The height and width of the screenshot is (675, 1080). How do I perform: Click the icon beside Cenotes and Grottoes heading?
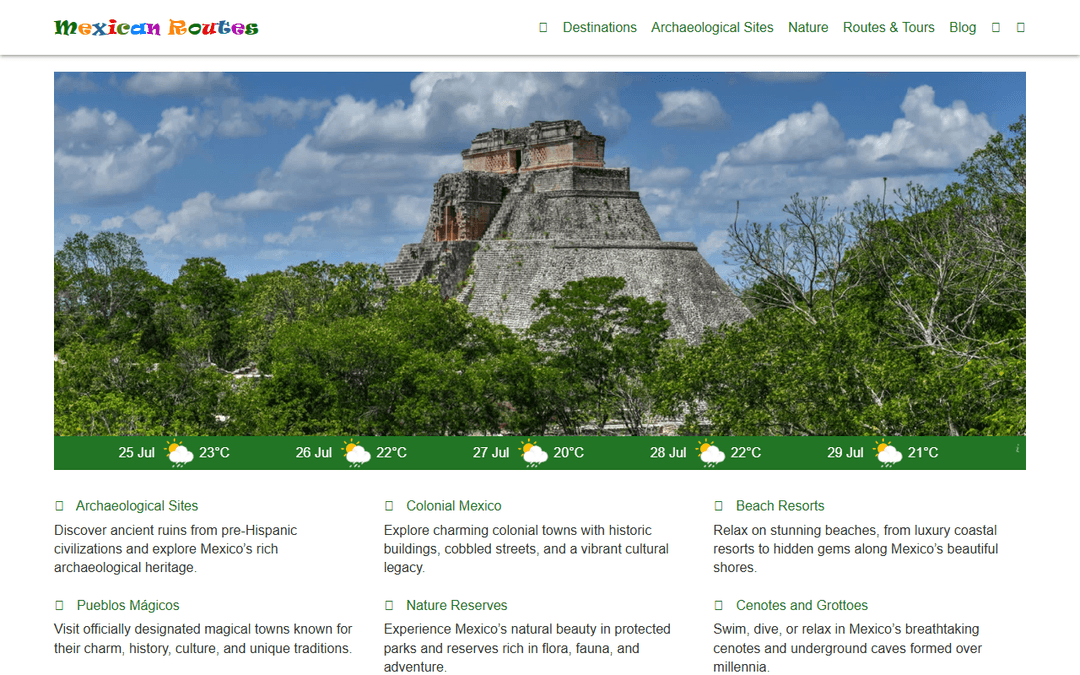(718, 605)
